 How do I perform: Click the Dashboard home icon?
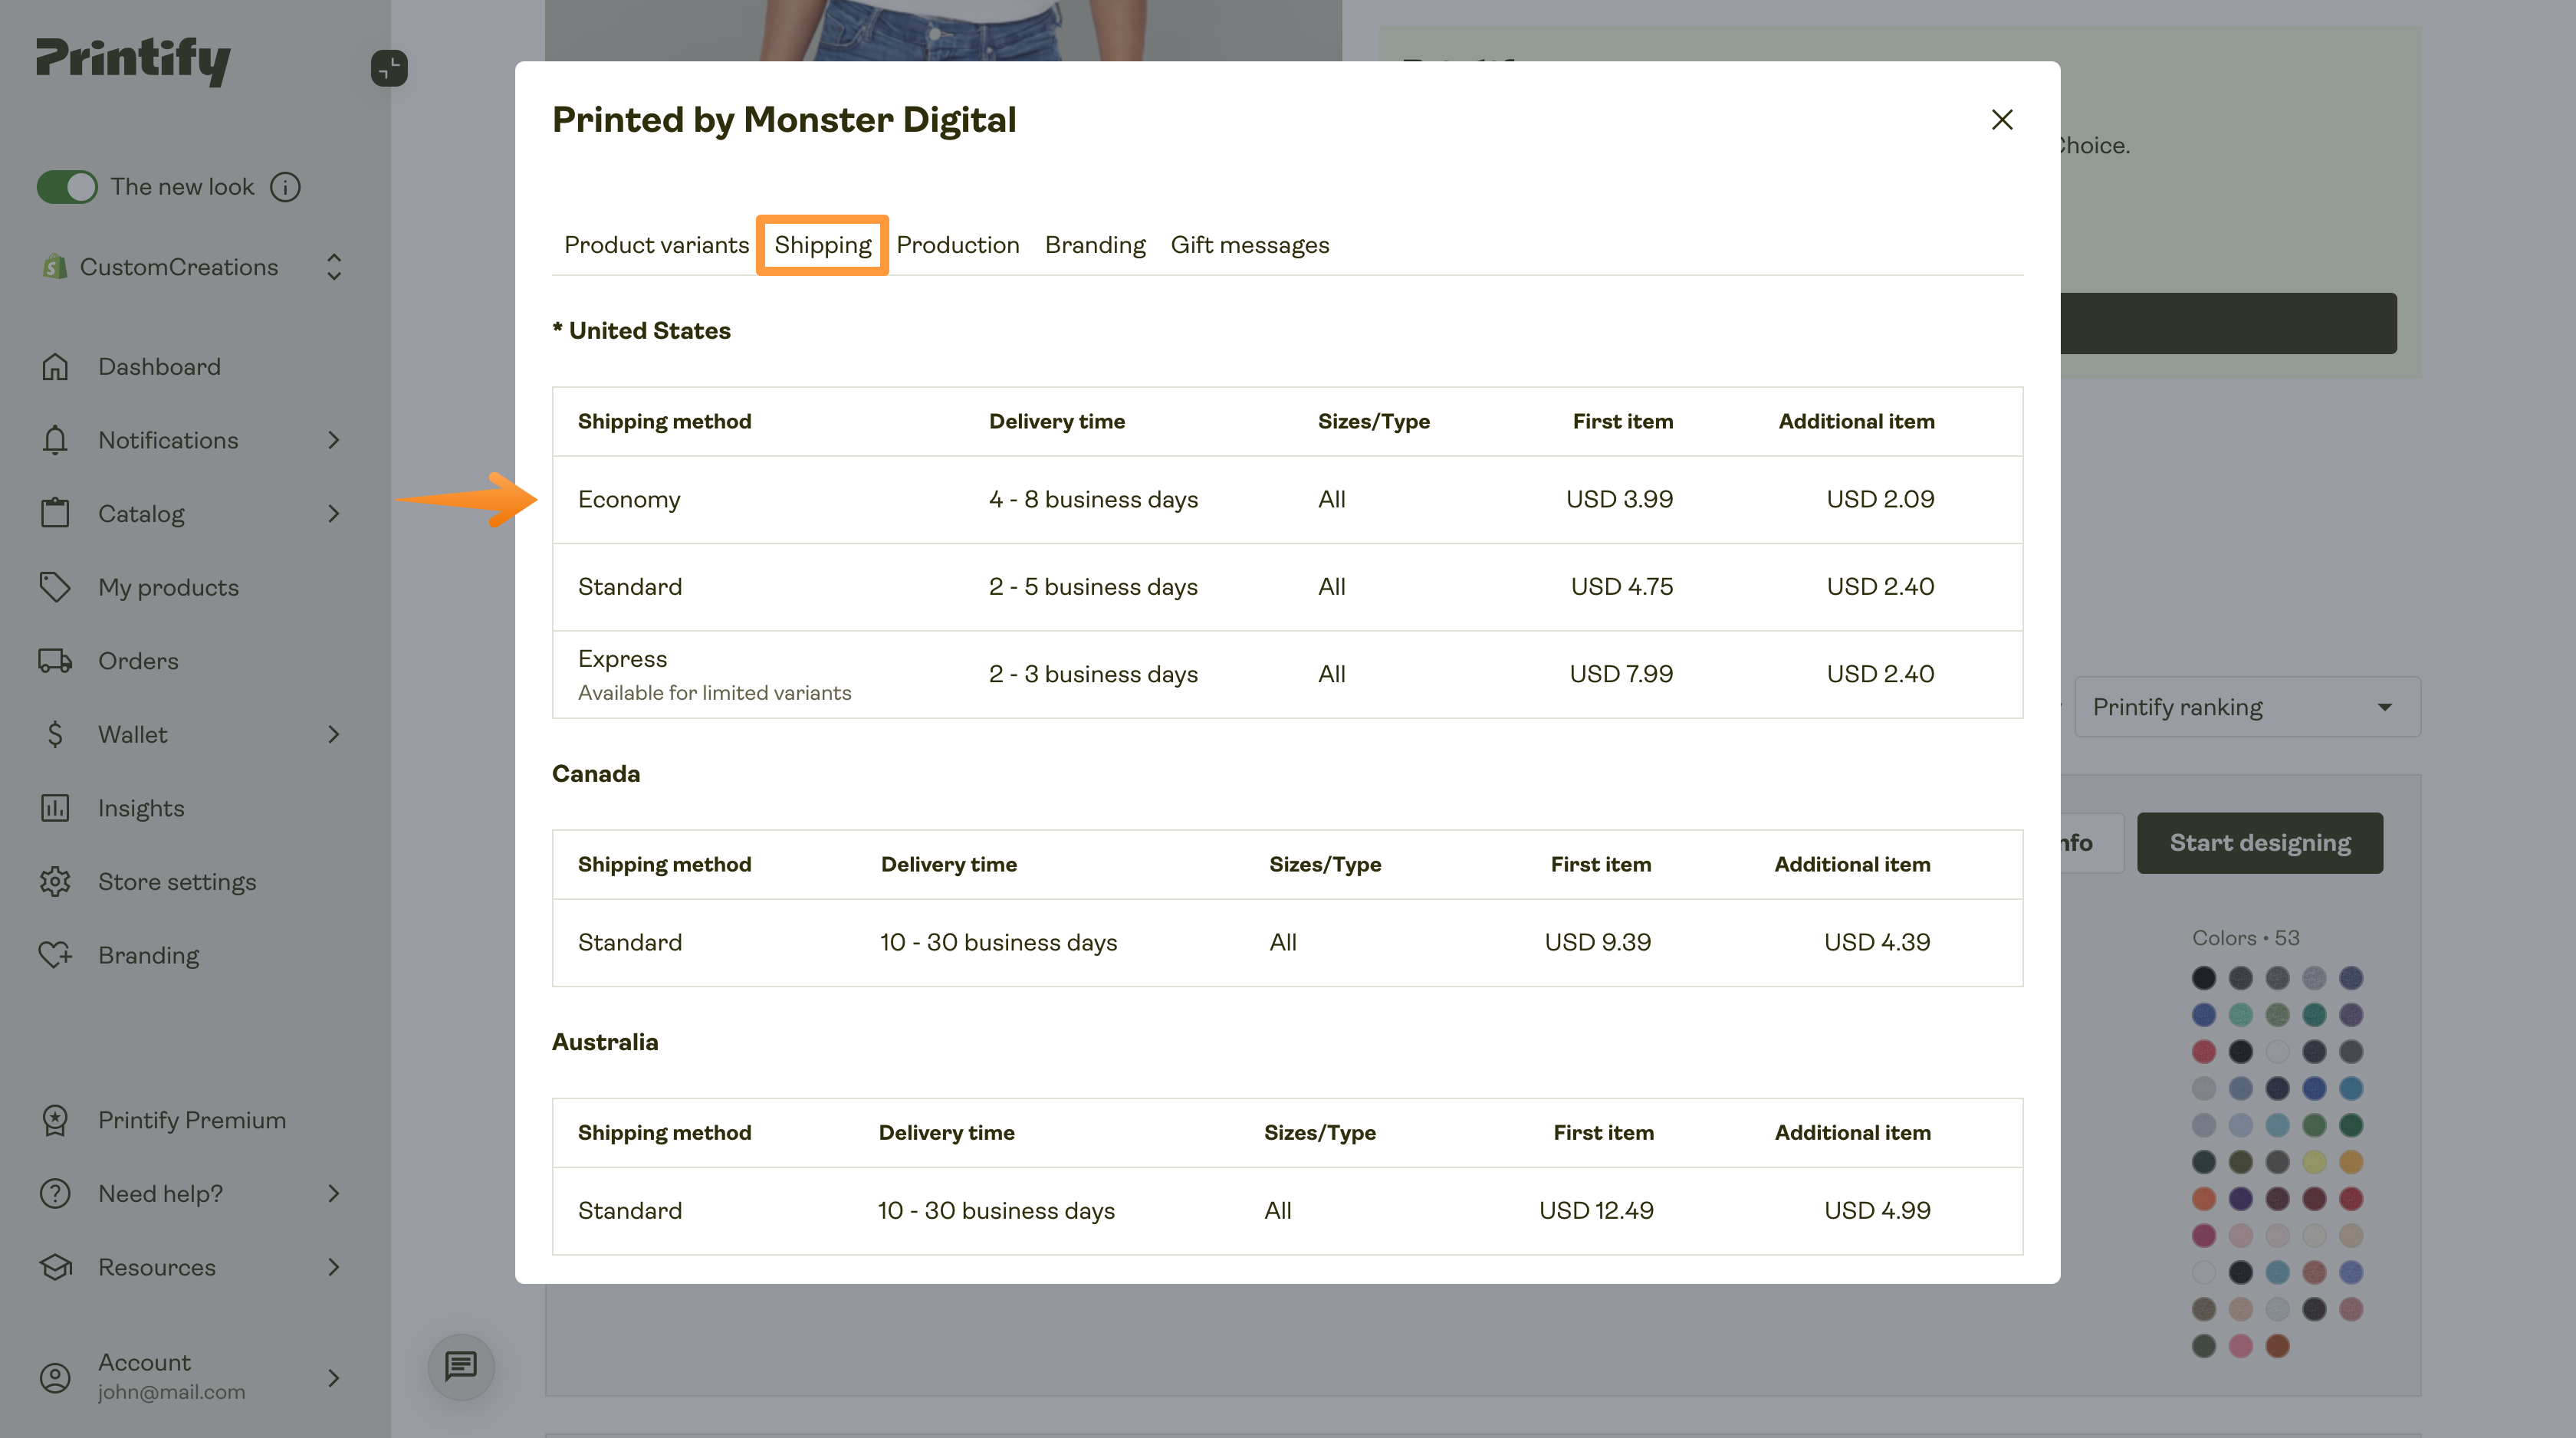point(55,367)
